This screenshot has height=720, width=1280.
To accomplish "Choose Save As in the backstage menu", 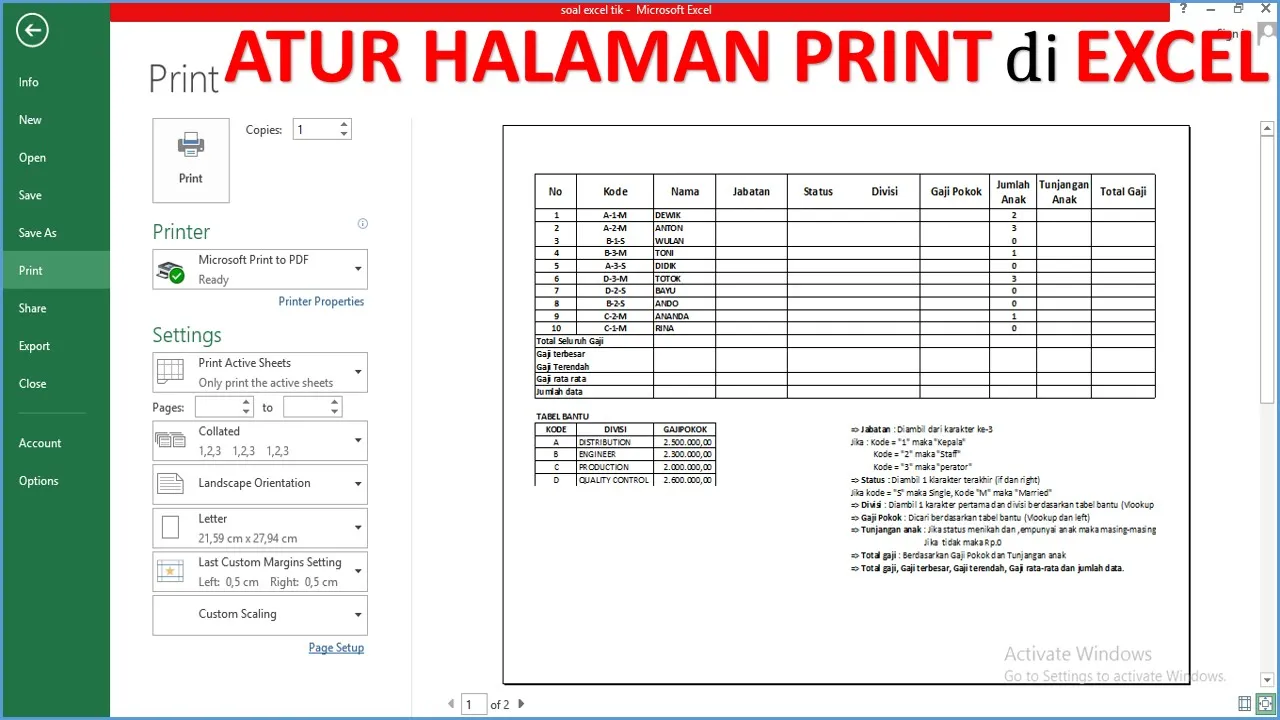I will [55, 233].
